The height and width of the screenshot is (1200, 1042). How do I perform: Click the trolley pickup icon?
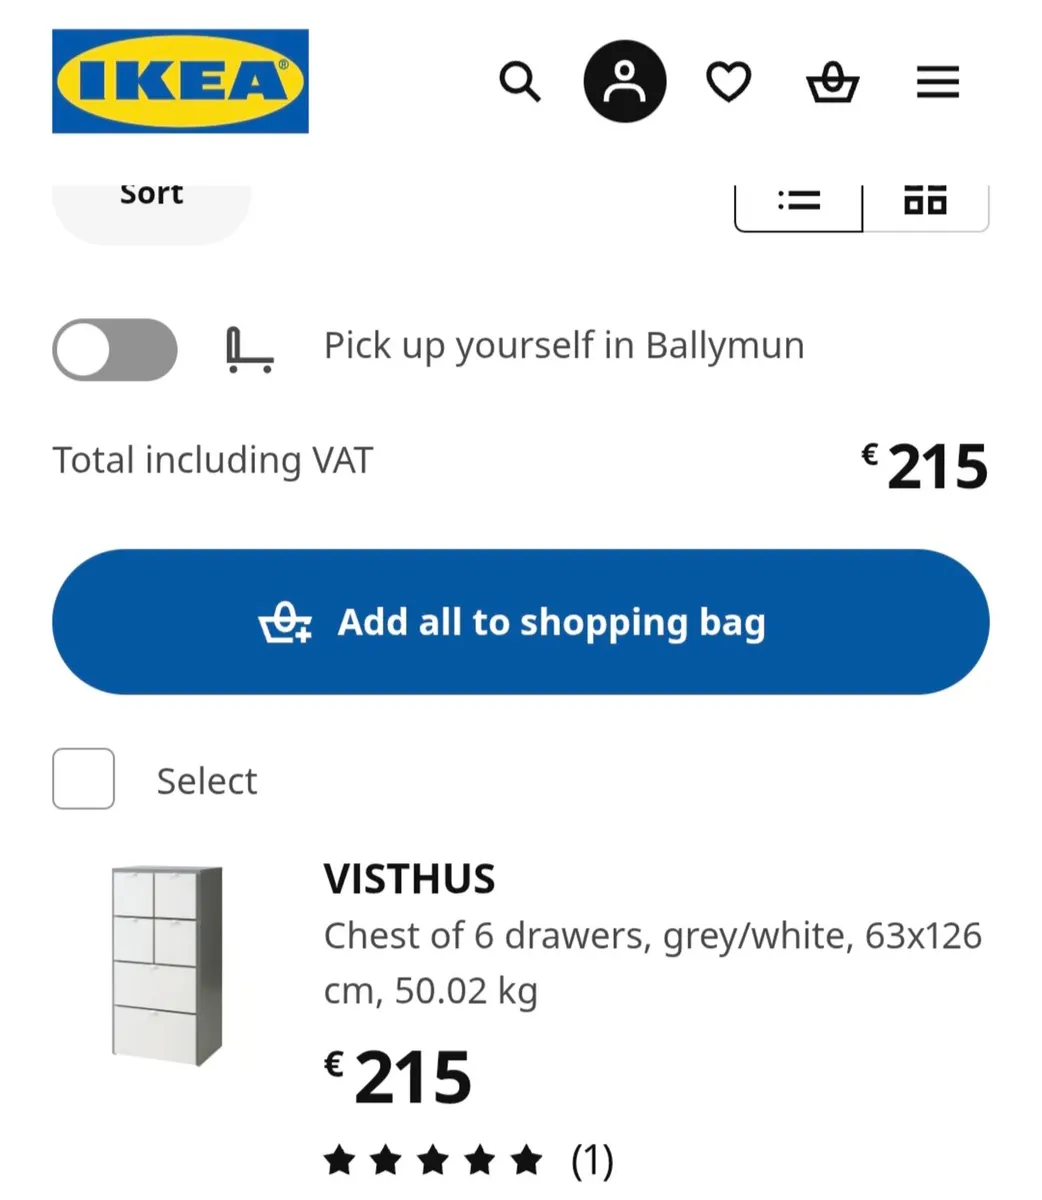[x=249, y=350]
